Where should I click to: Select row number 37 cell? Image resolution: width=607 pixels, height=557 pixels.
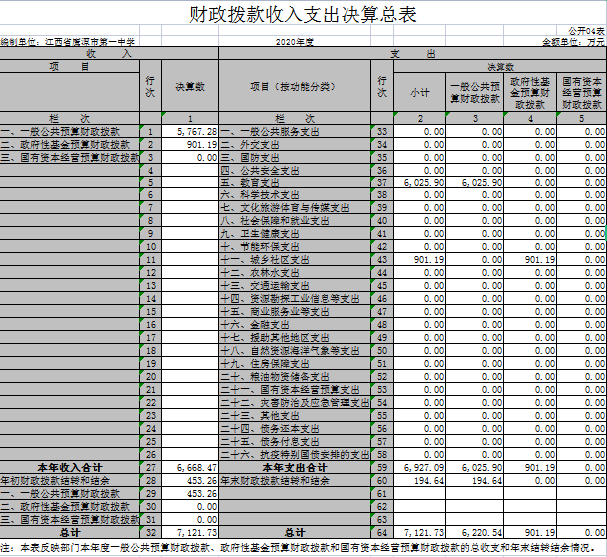click(382, 183)
